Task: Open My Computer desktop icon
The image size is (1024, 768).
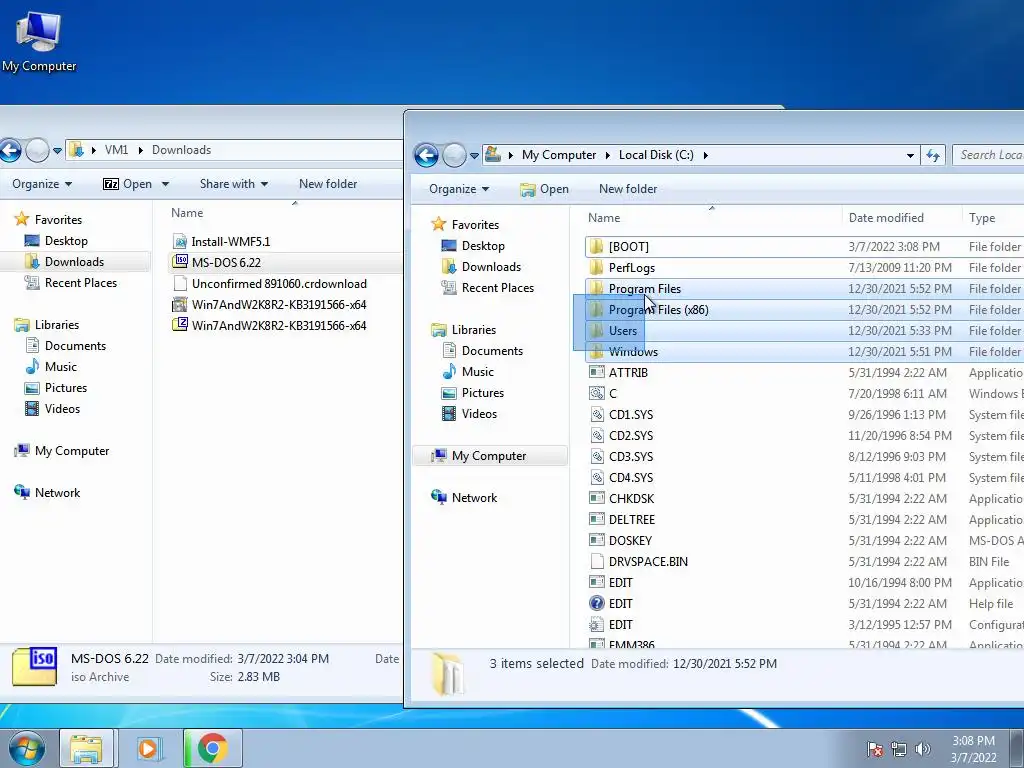Action: 39,40
